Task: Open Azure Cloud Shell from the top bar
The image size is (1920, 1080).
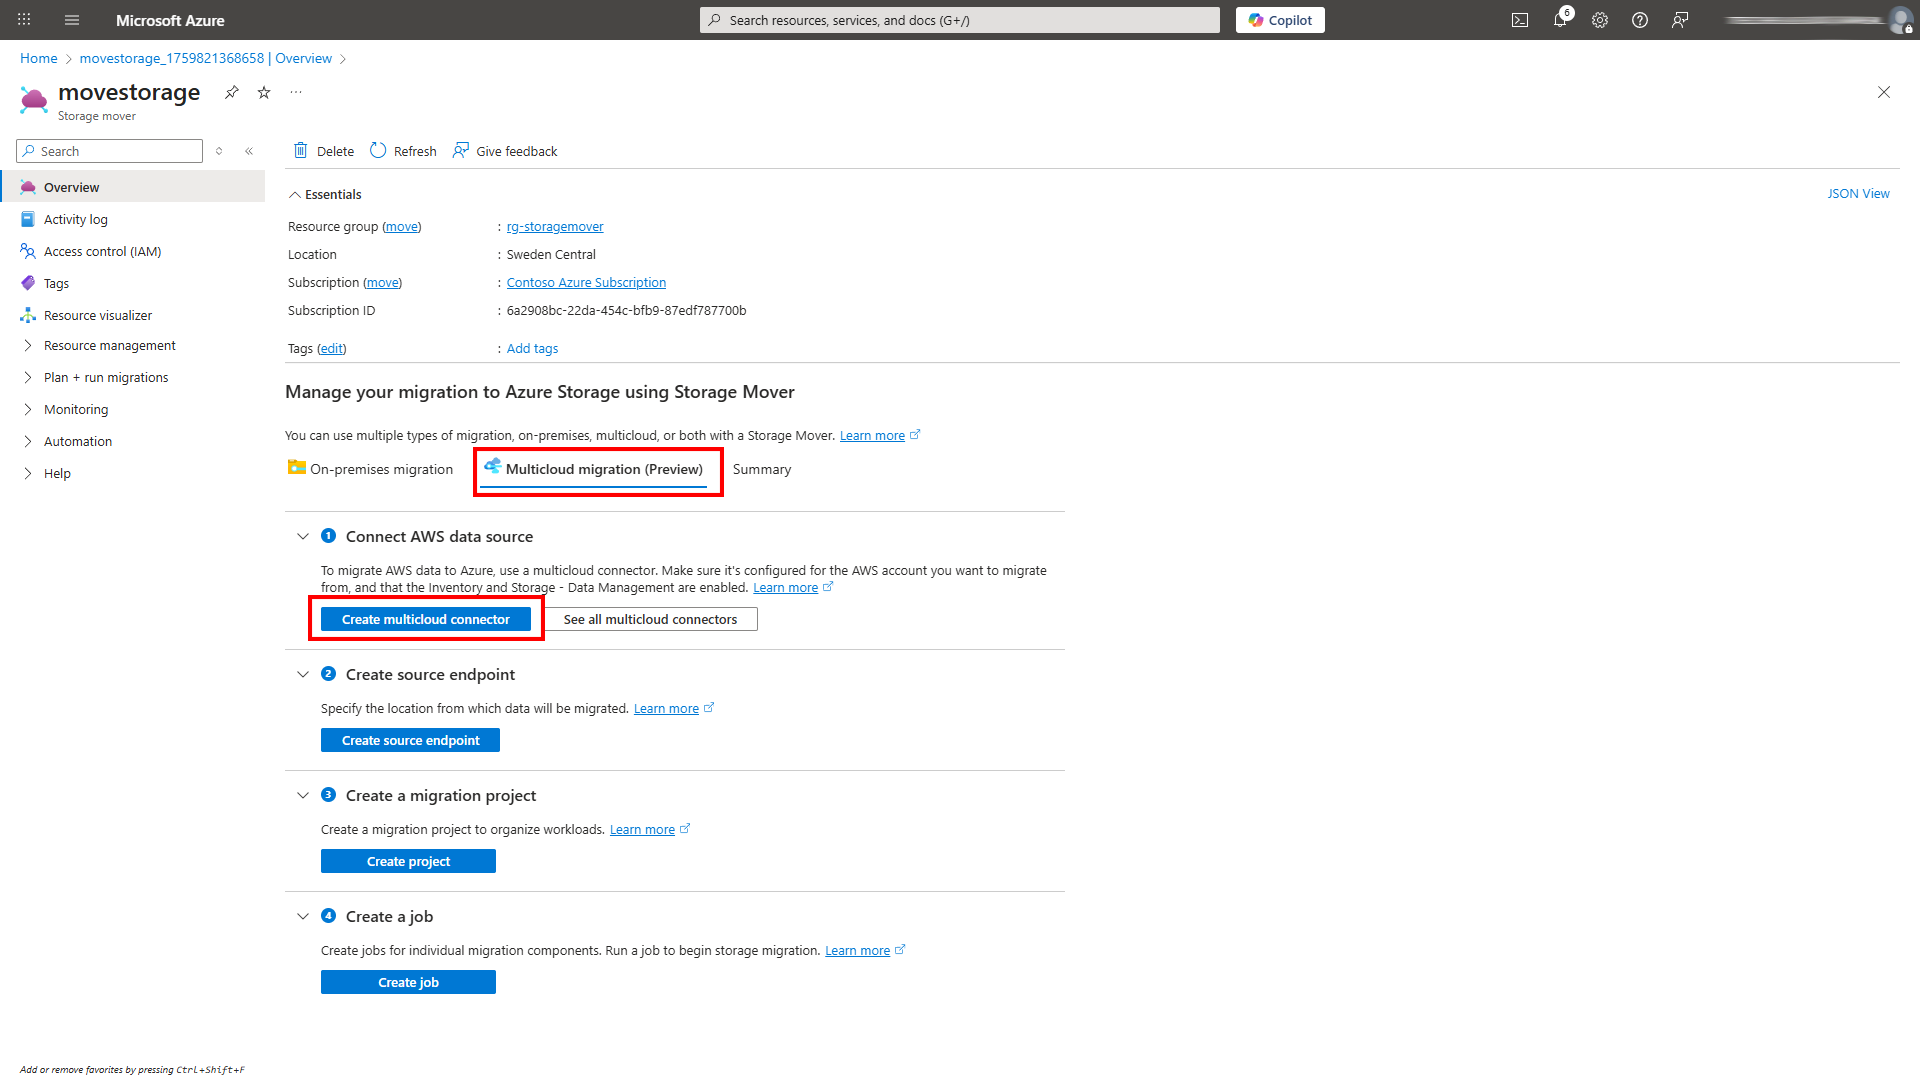Action: [x=1520, y=20]
